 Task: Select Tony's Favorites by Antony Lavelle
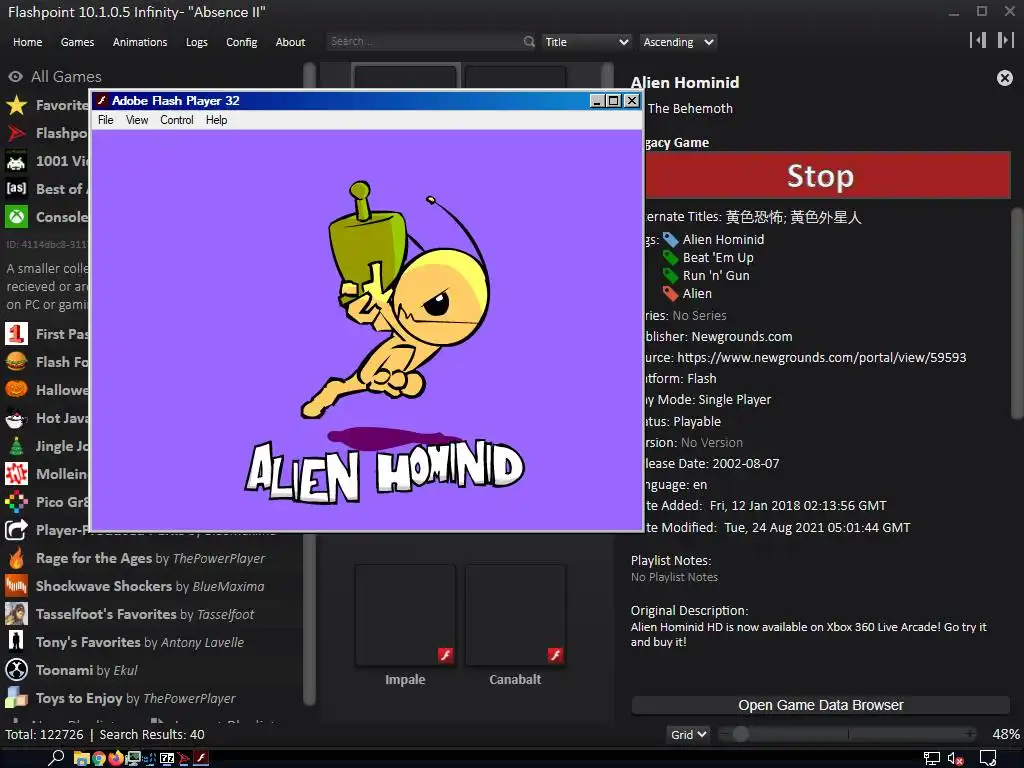tap(140, 642)
